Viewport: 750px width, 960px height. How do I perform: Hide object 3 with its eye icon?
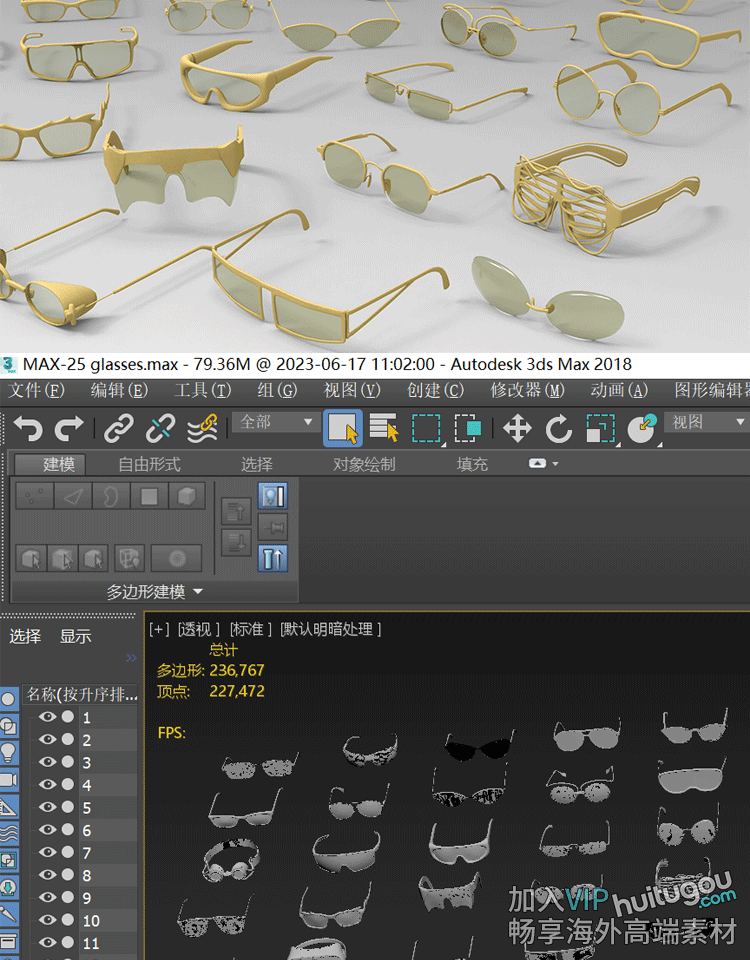(x=47, y=763)
